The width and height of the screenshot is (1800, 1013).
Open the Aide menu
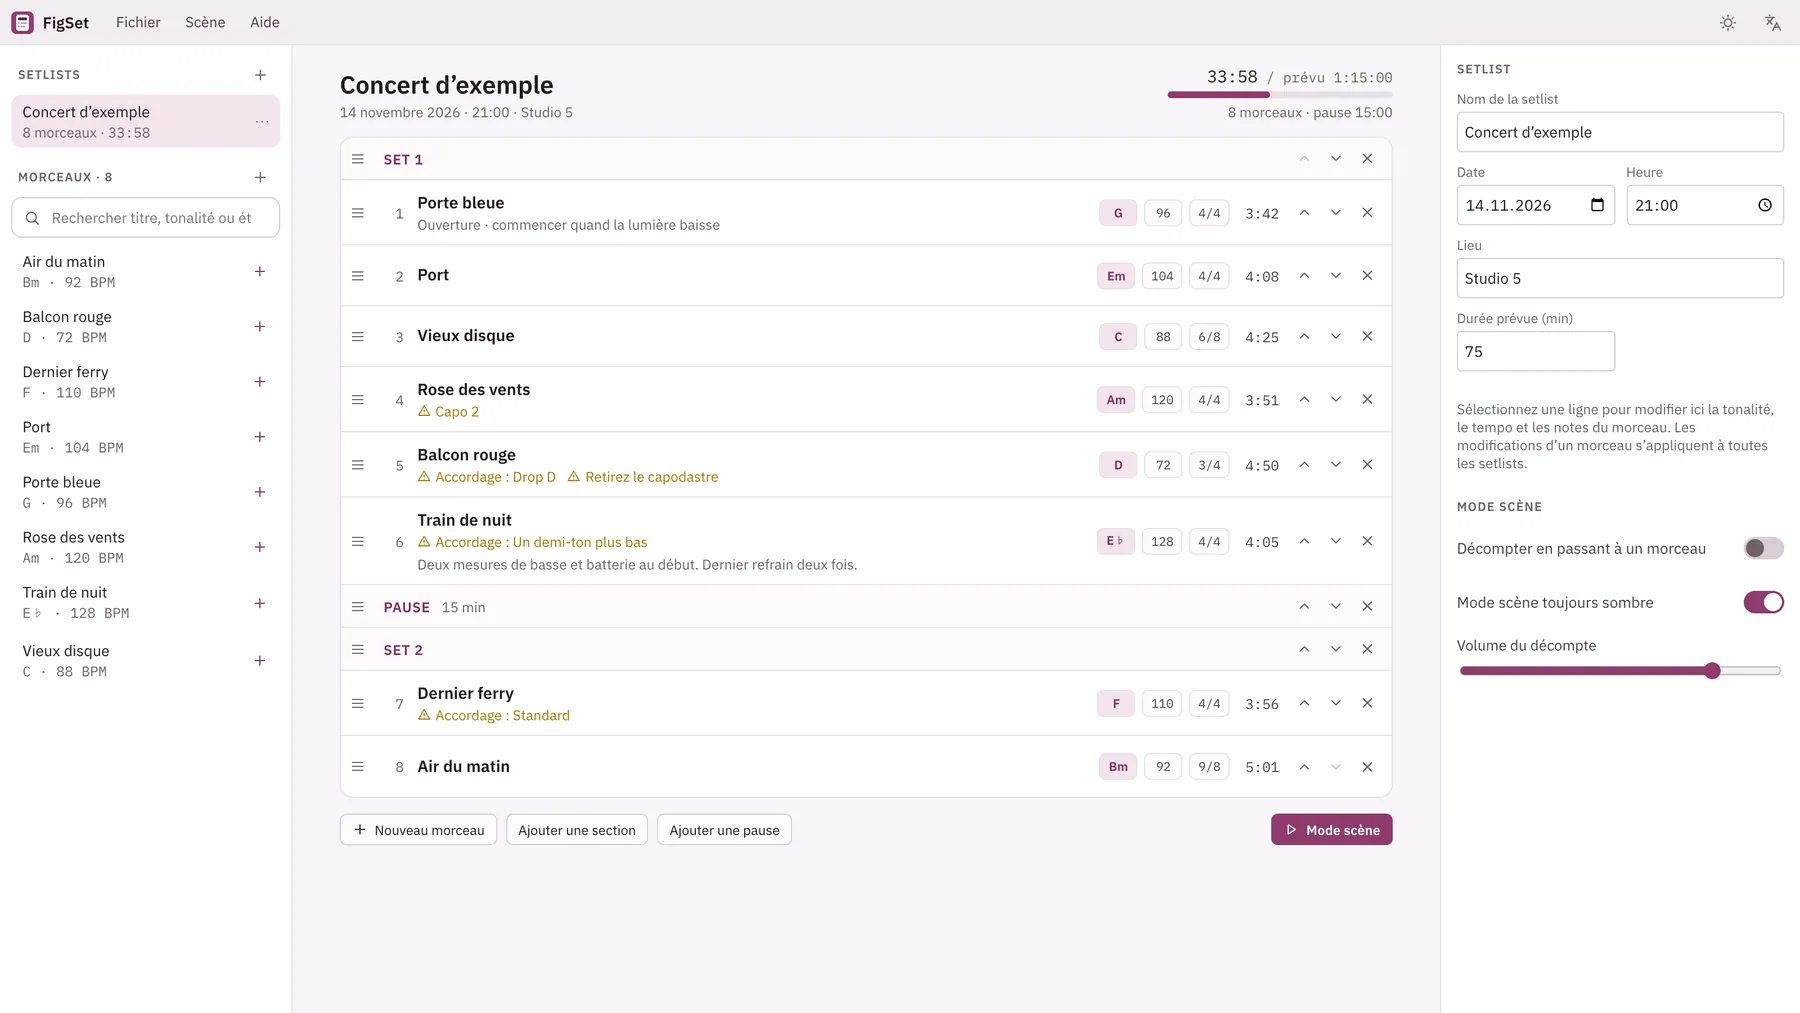click(x=265, y=22)
